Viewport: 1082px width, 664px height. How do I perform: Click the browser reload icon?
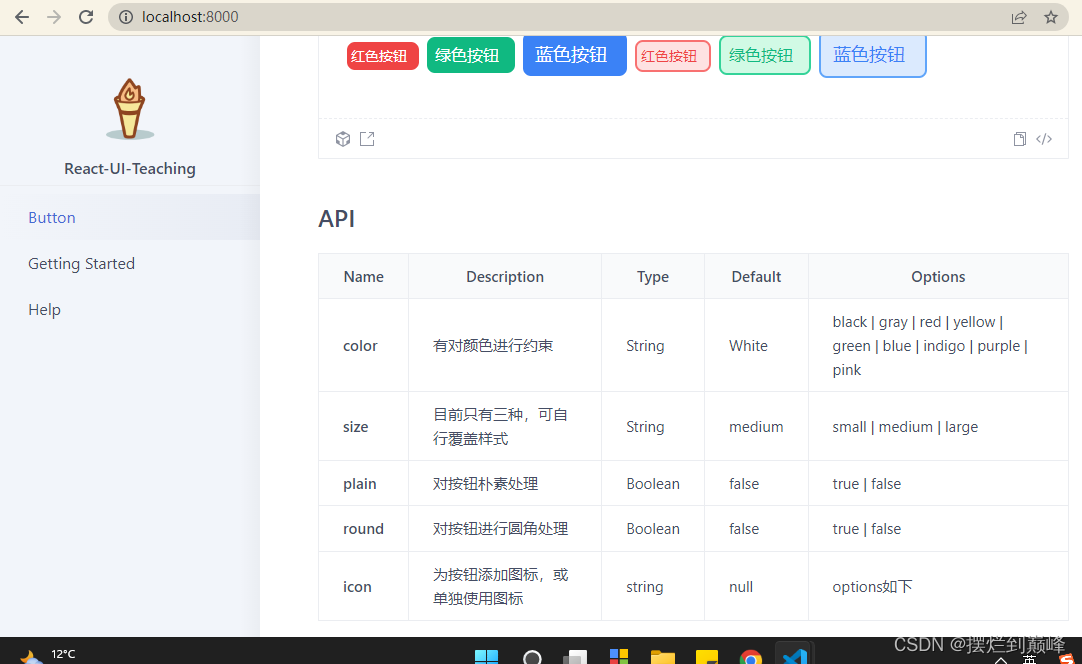(x=85, y=16)
